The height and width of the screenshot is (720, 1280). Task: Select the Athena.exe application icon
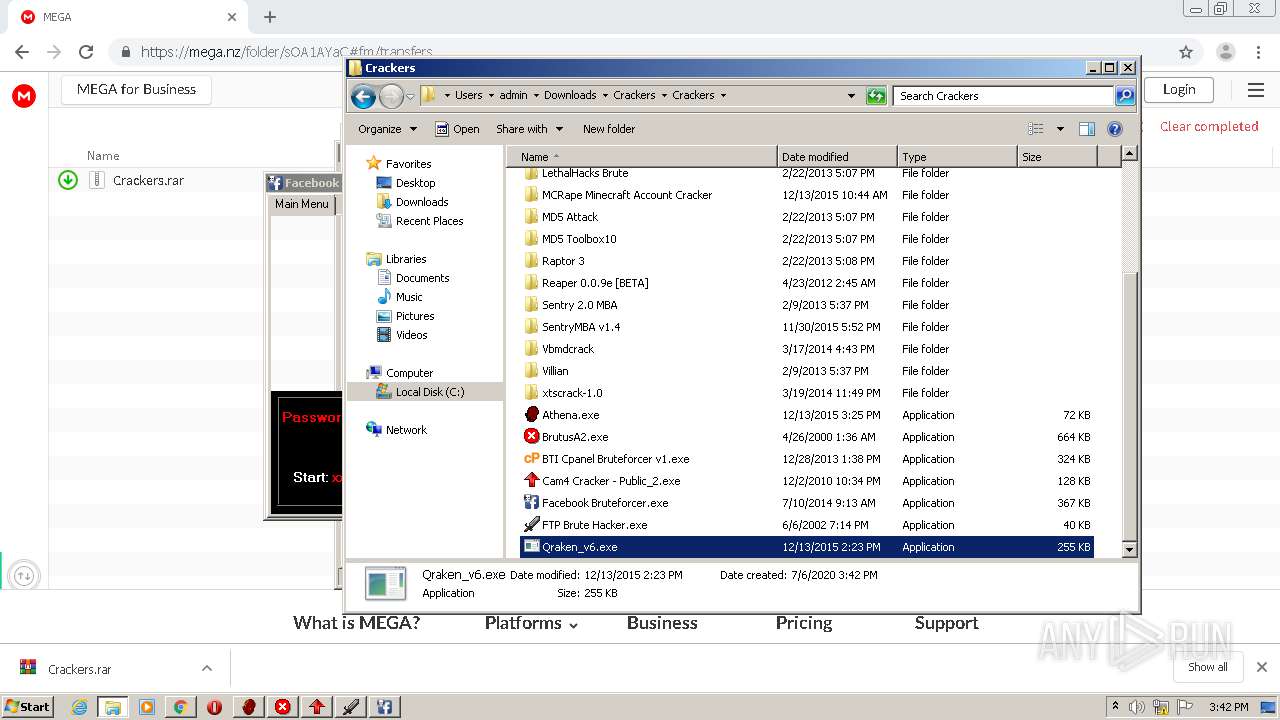(532, 415)
